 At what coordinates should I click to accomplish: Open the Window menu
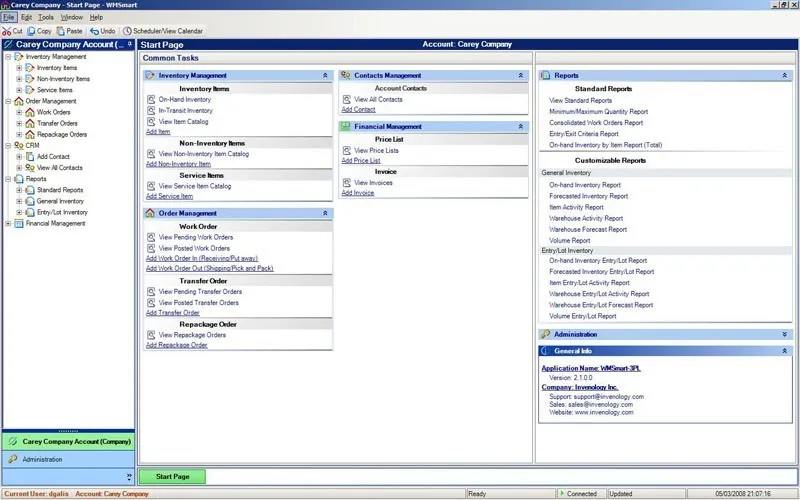pyautogui.click(x=71, y=17)
